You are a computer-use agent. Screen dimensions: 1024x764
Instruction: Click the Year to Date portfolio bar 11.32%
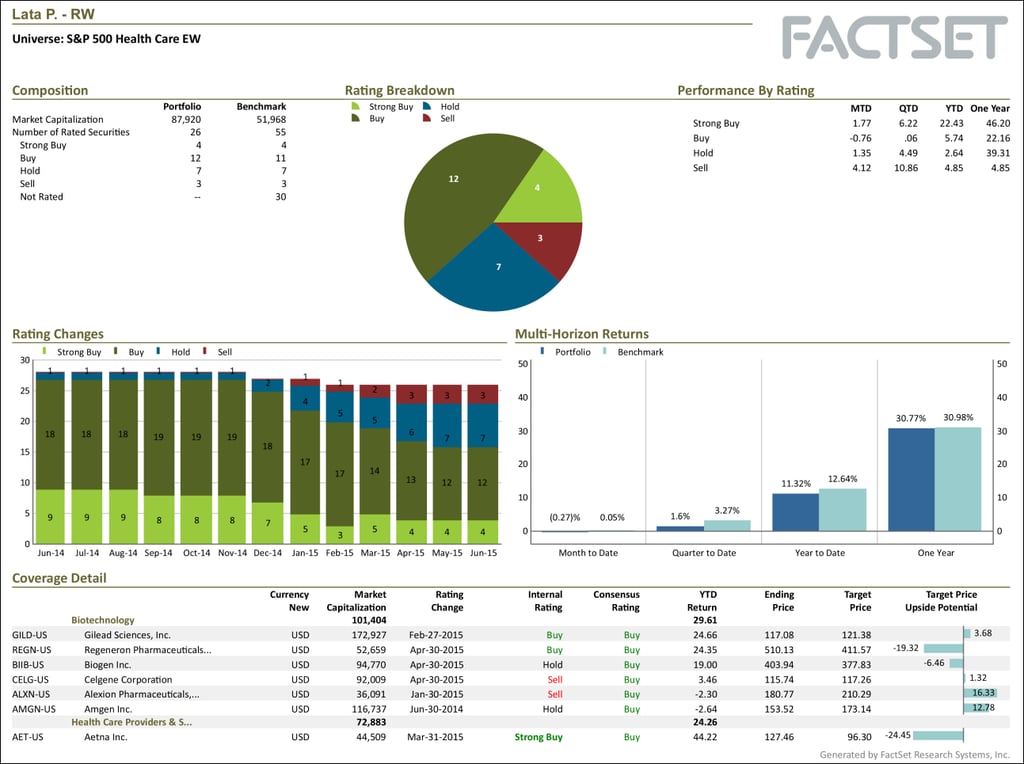click(796, 512)
